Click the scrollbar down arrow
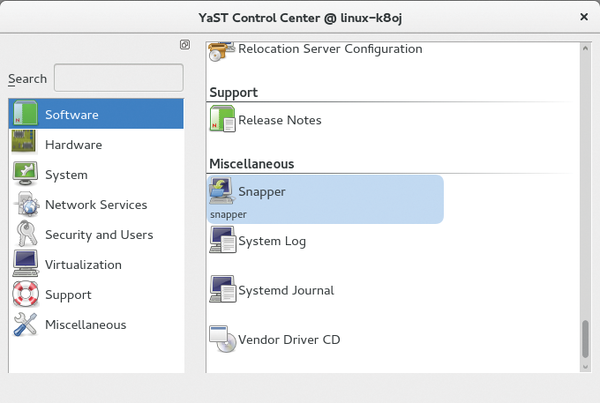Image resolution: width=600 pixels, height=403 pixels. point(585,367)
